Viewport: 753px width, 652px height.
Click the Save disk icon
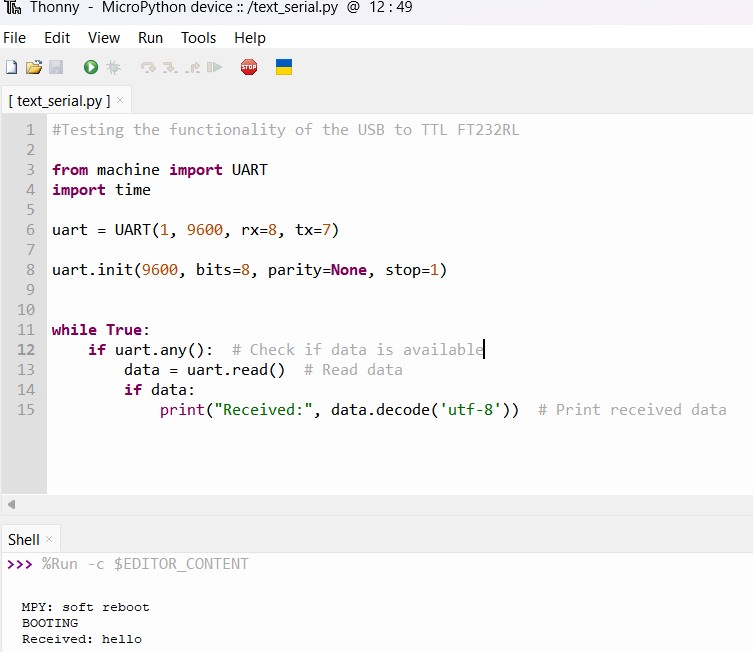click(x=56, y=67)
